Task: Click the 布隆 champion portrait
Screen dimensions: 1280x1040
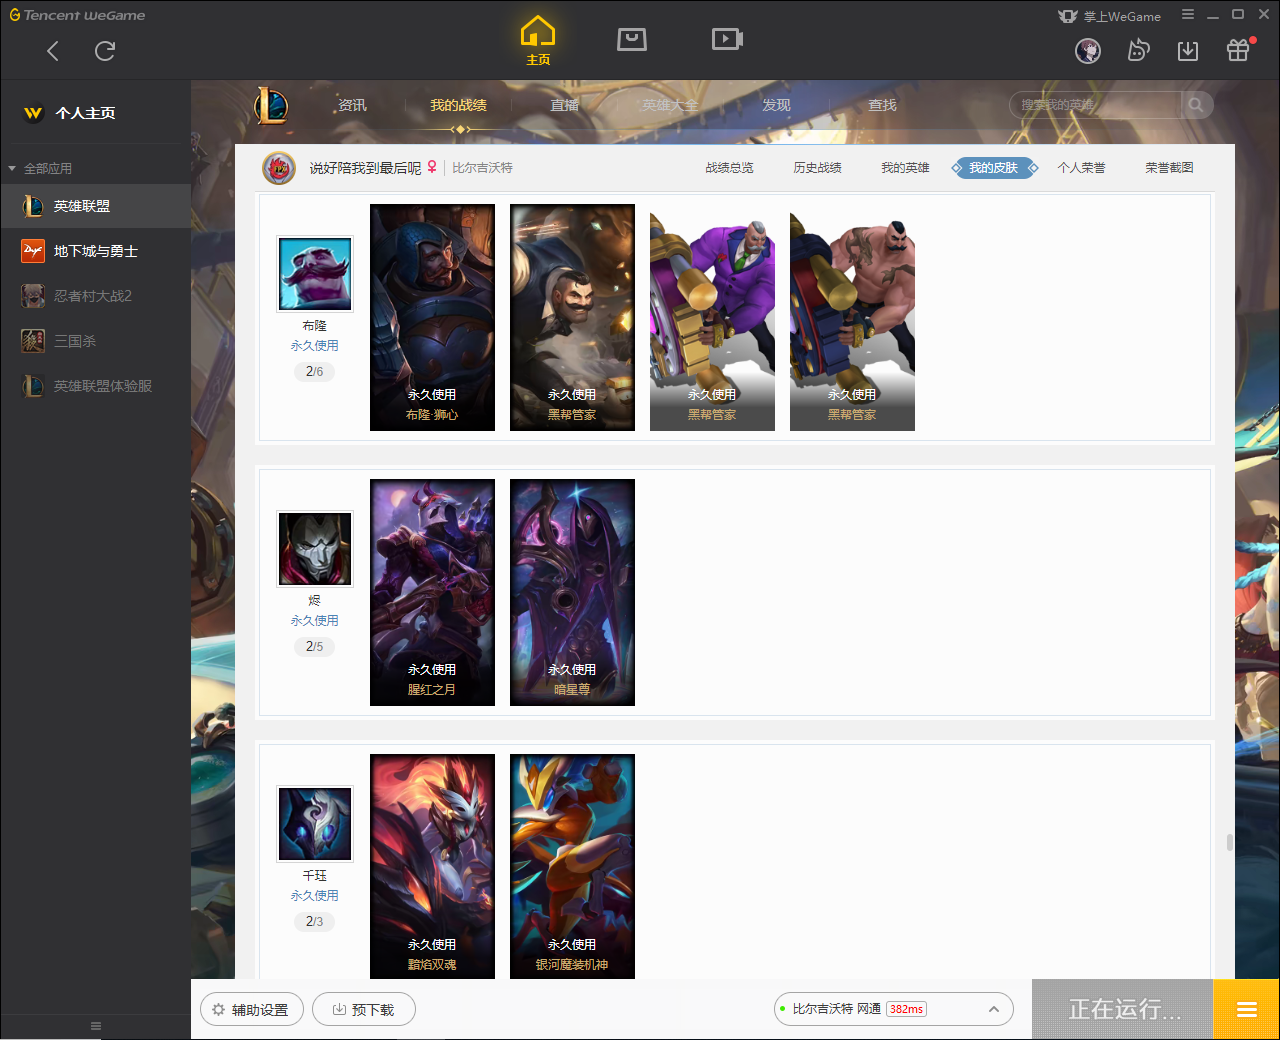Action: click(x=315, y=274)
